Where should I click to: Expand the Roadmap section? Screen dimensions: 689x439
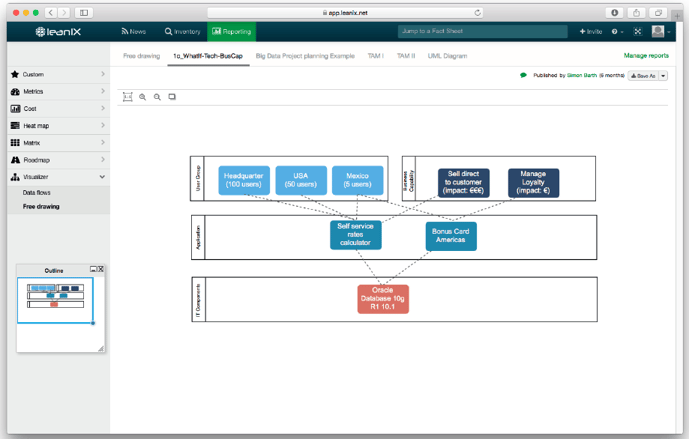(x=58, y=160)
